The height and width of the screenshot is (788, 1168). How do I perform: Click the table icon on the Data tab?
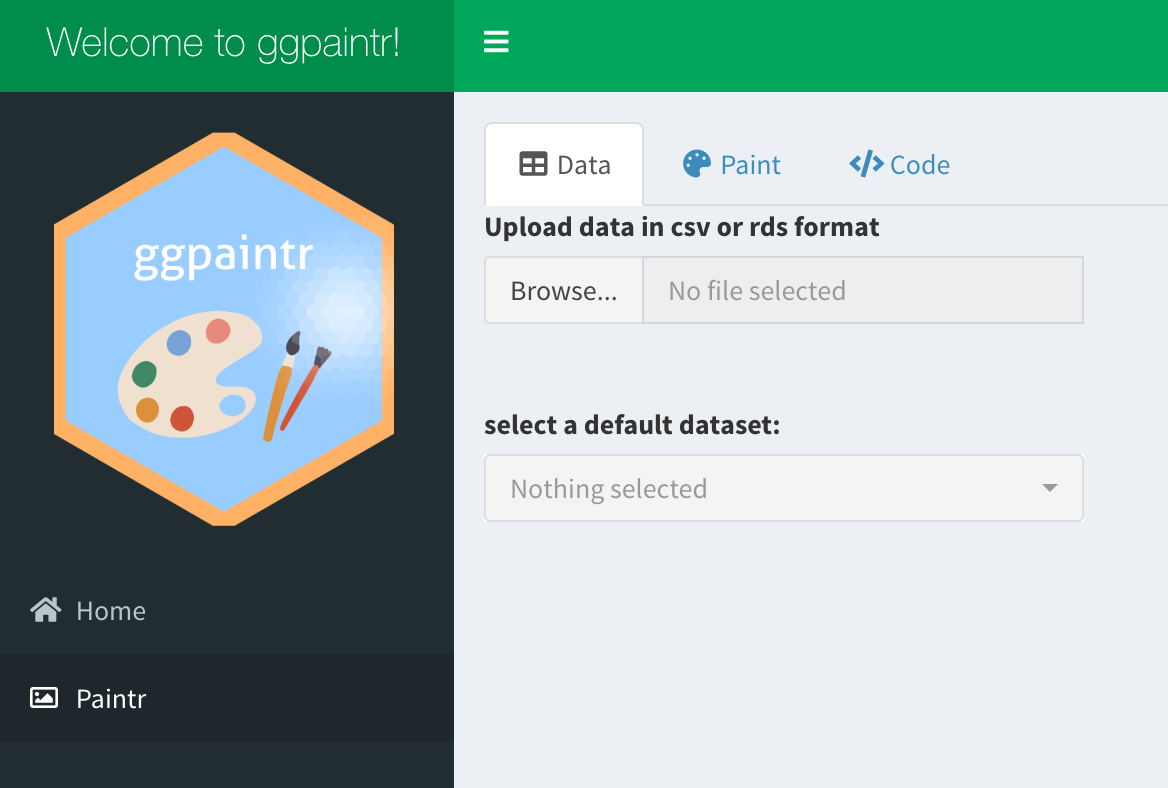[533, 165]
